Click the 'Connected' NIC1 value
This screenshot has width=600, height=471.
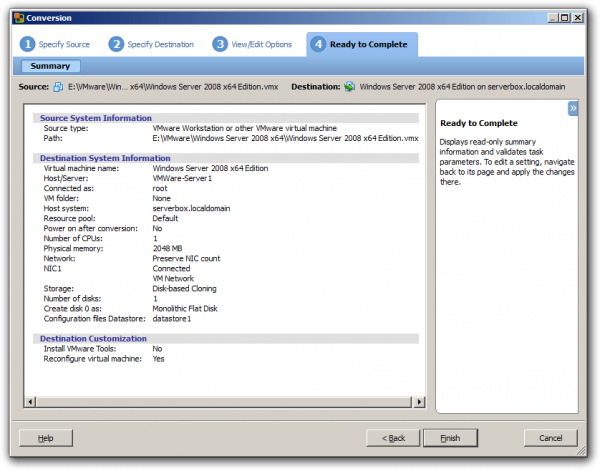click(171, 269)
